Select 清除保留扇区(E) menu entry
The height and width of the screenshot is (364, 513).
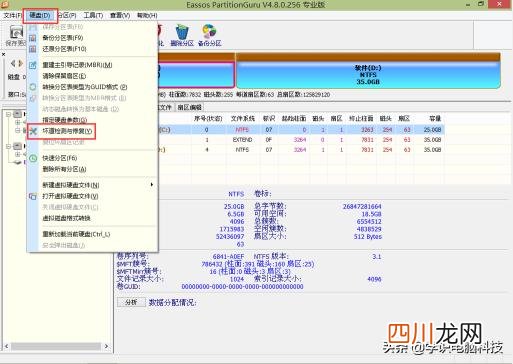pyautogui.click(x=64, y=76)
